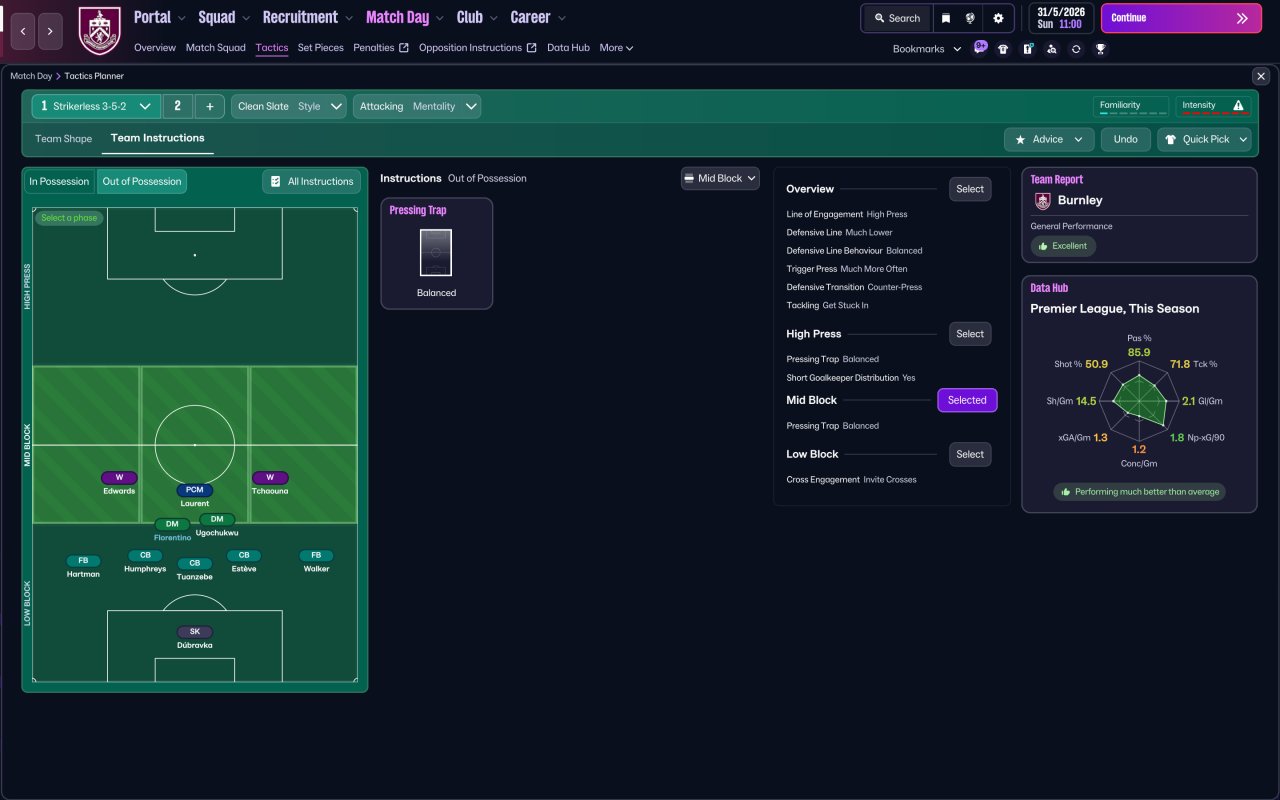The height and width of the screenshot is (800, 1280).
Task: Click the circular arrows icon in bookmarks bar
Action: click(1076, 48)
